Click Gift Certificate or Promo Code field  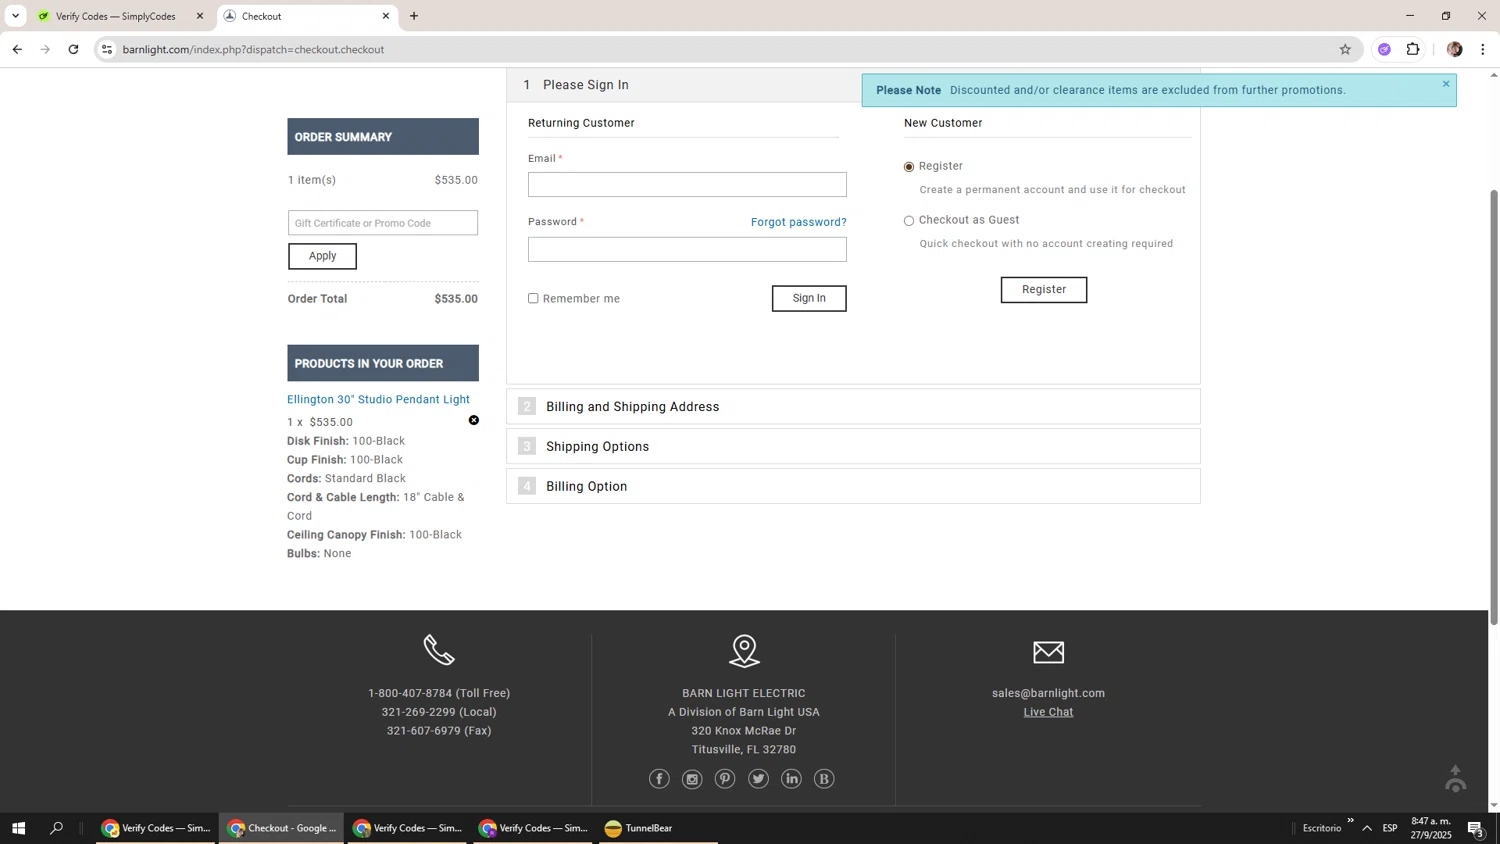(383, 223)
